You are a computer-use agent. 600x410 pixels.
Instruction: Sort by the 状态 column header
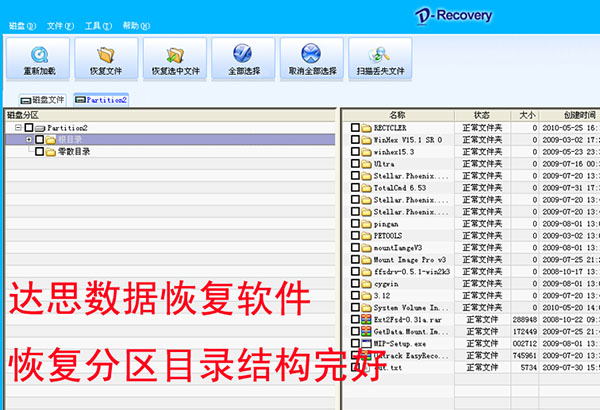(482, 115)
